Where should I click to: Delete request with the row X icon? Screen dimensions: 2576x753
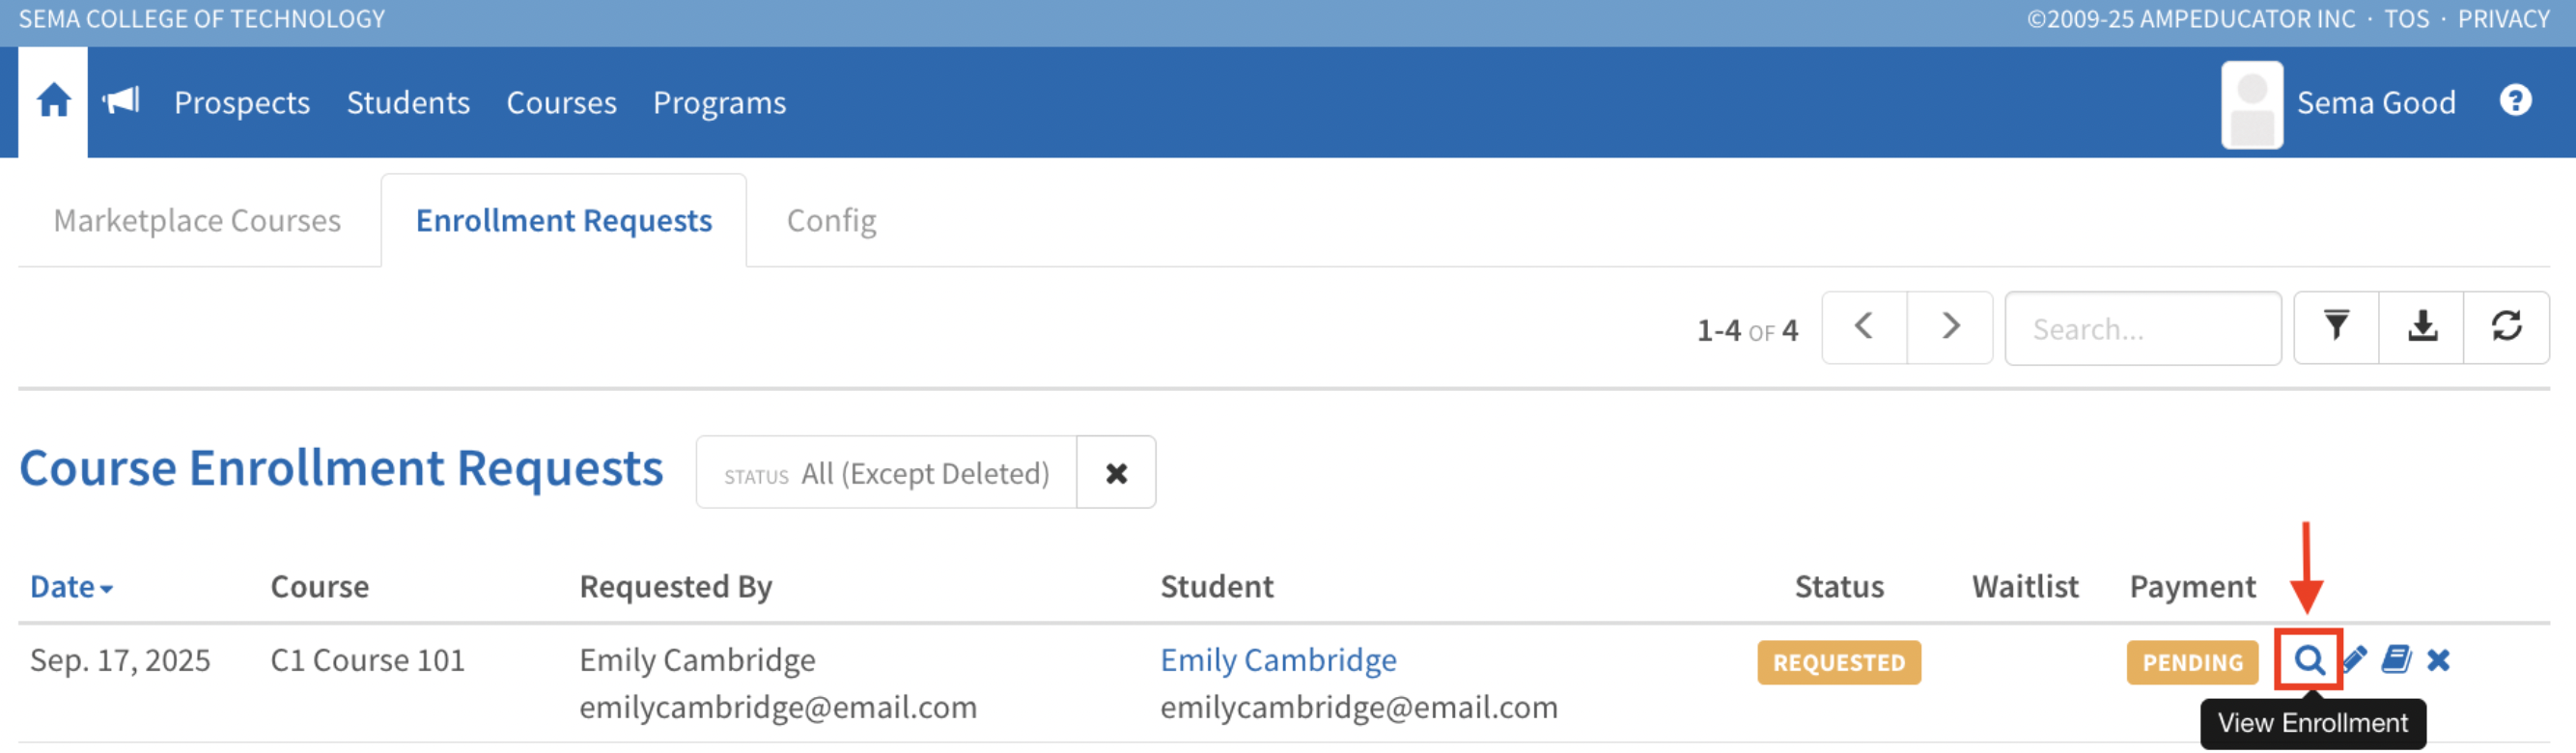point(2438,660)
